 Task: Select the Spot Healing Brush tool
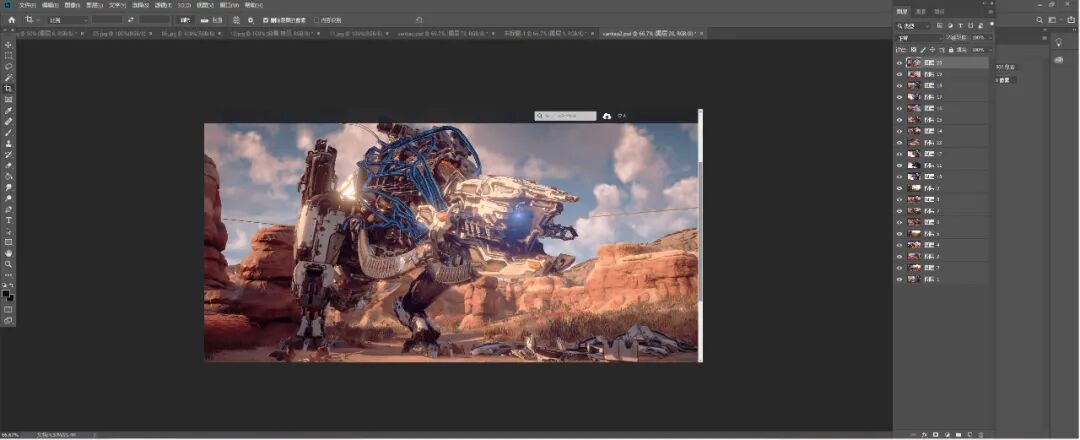tap(9, 121)
